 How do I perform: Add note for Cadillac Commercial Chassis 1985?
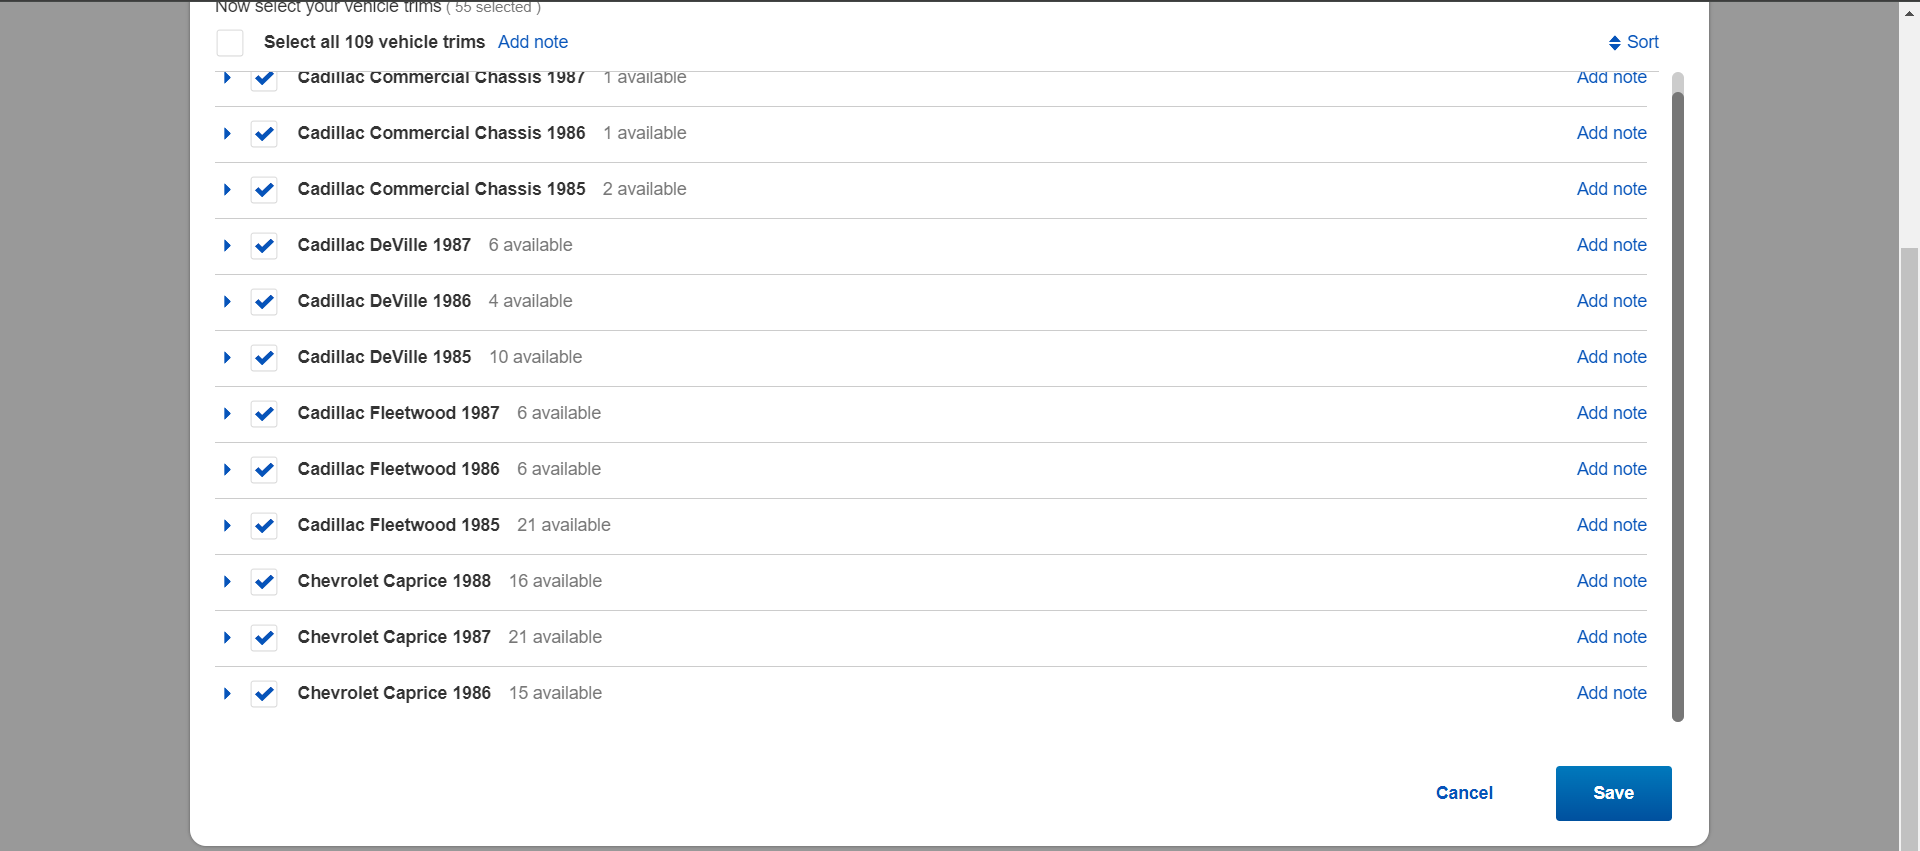tap(1611, 189)
